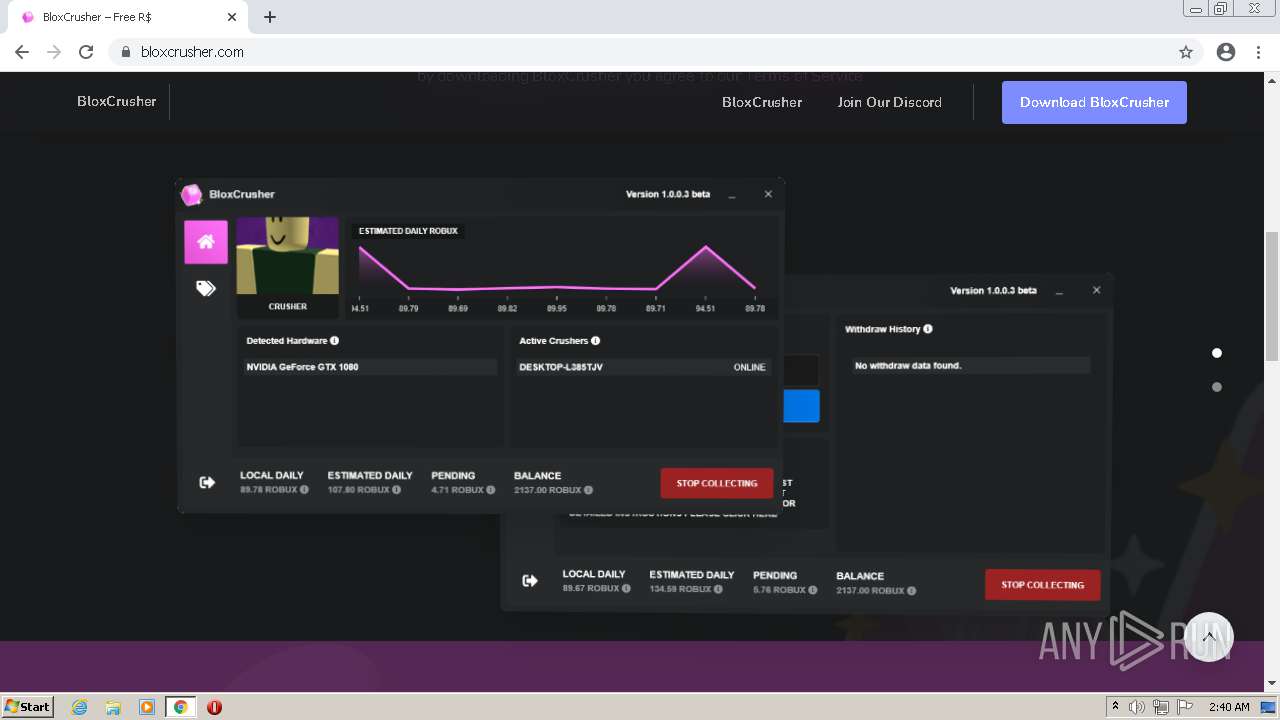Reload the page with the browser refresh icon
The height and width of the screenshot is (720, 1280).
[x=86, y=52]
